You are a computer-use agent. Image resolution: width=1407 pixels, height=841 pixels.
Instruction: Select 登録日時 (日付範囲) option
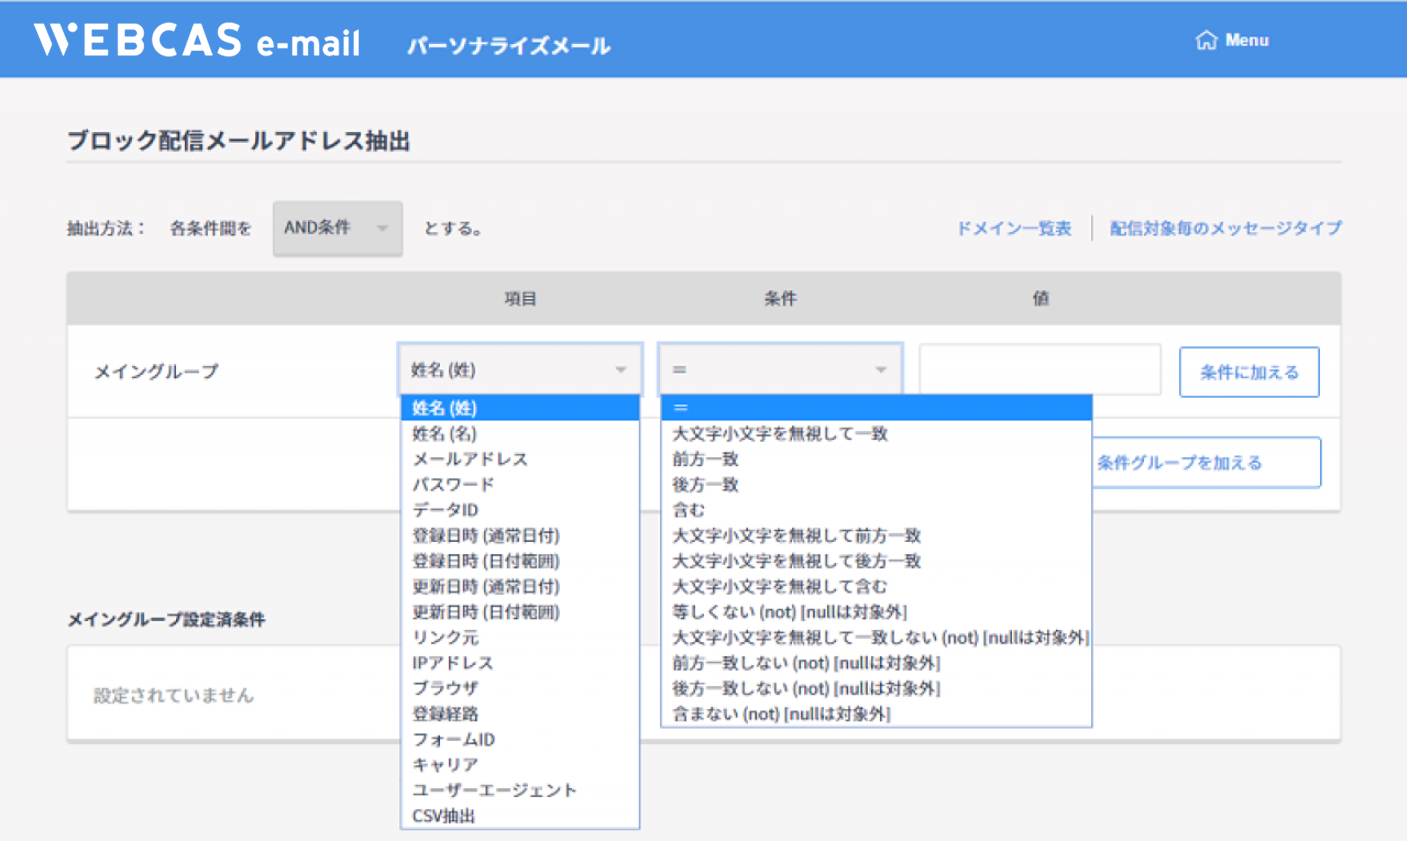[x=520, y=561]
